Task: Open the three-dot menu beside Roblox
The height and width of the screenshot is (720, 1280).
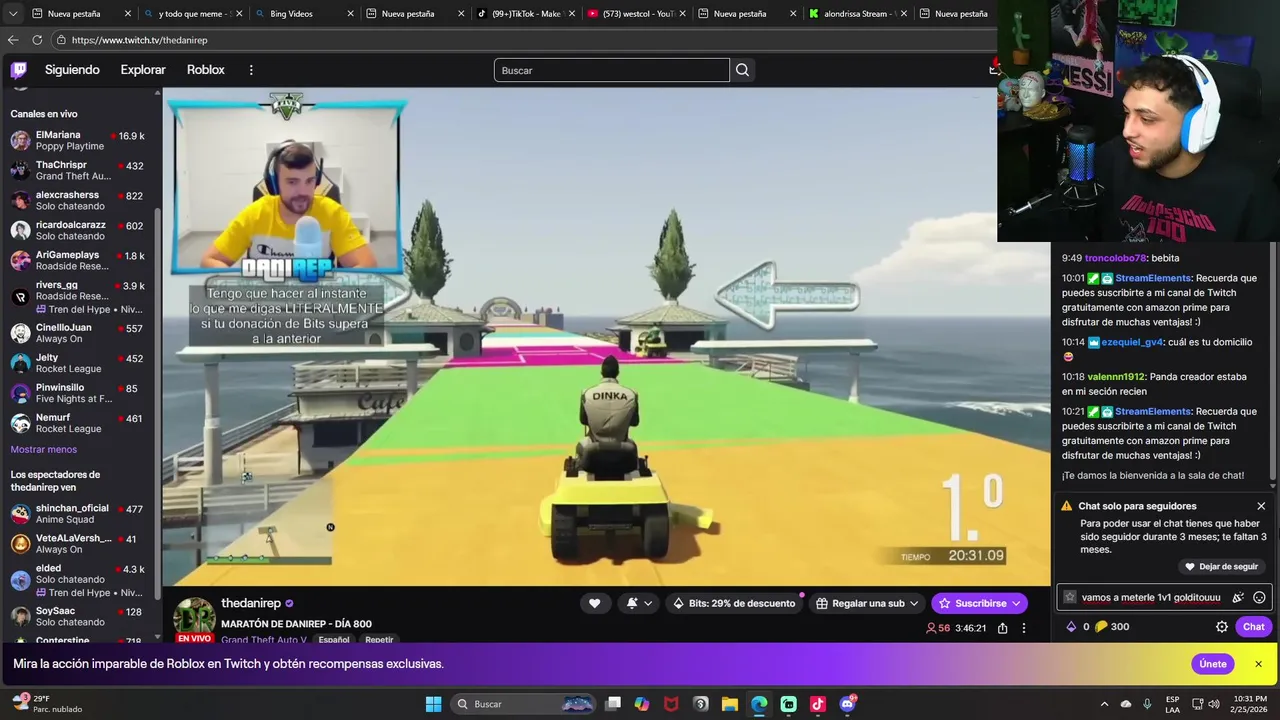Action: (251, 70)
